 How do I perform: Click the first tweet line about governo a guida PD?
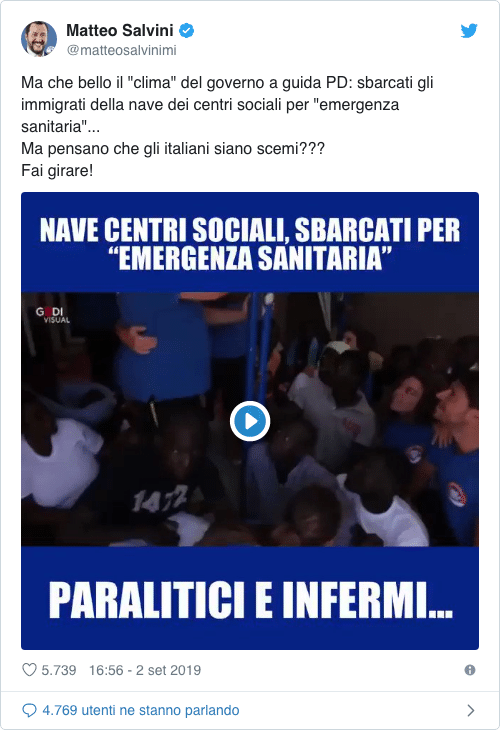(x=227, y=83)
